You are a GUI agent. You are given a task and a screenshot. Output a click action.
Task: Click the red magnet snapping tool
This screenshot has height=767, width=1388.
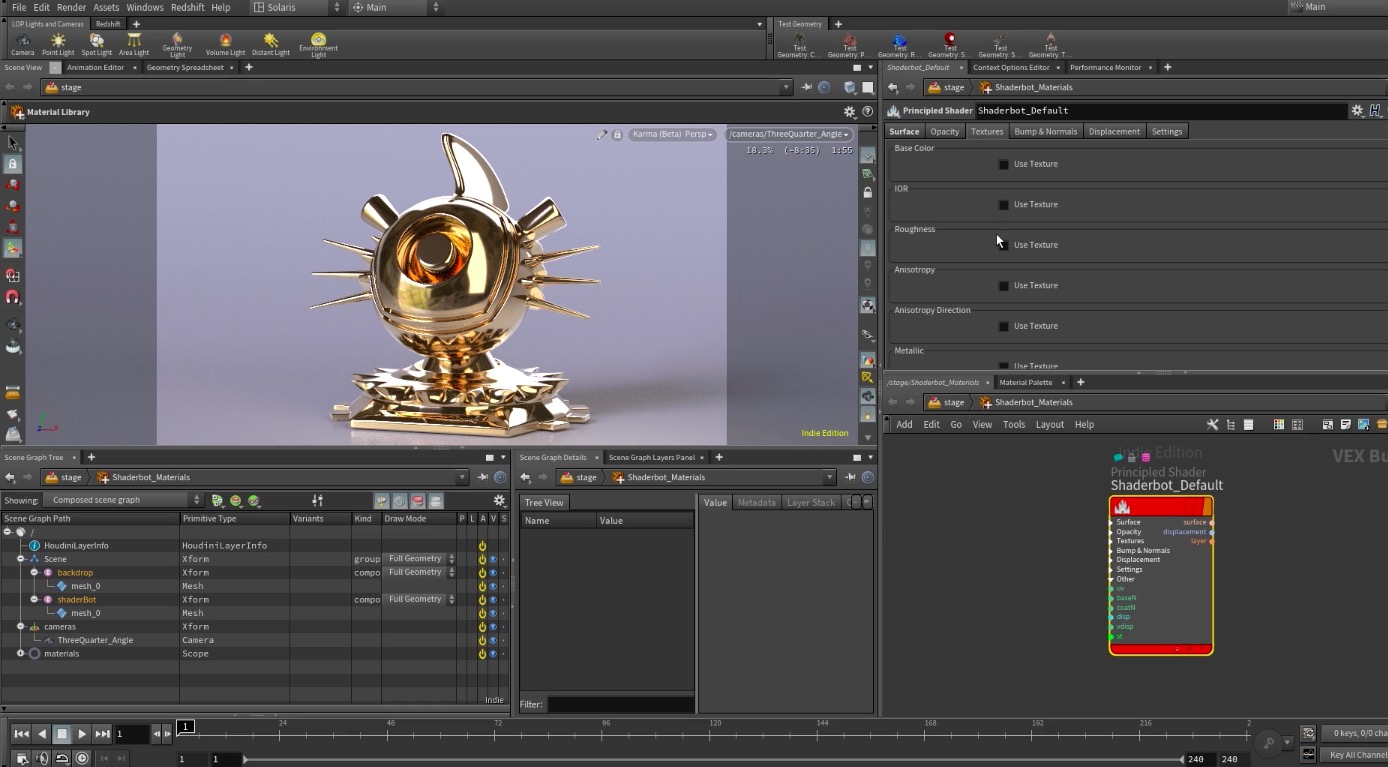(x=13, y=297)
